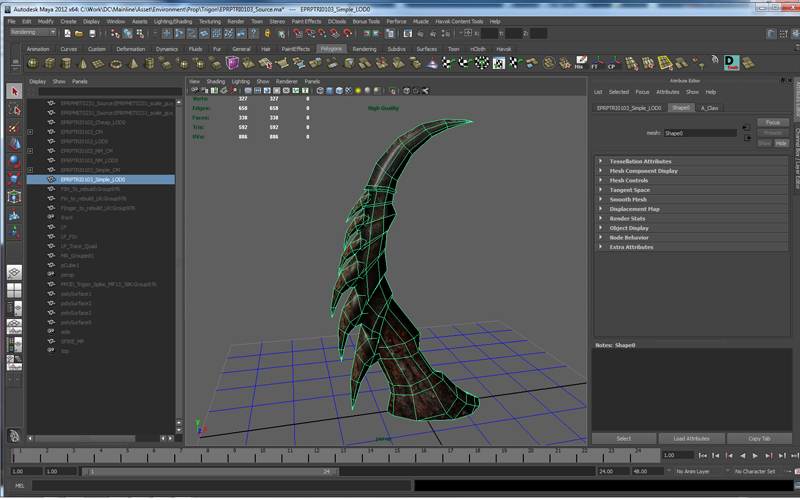This screenshot has height=500, width=800.
Task: Open the A_Claw tab in Attribute Editor
Action: (x=709, y=108)
